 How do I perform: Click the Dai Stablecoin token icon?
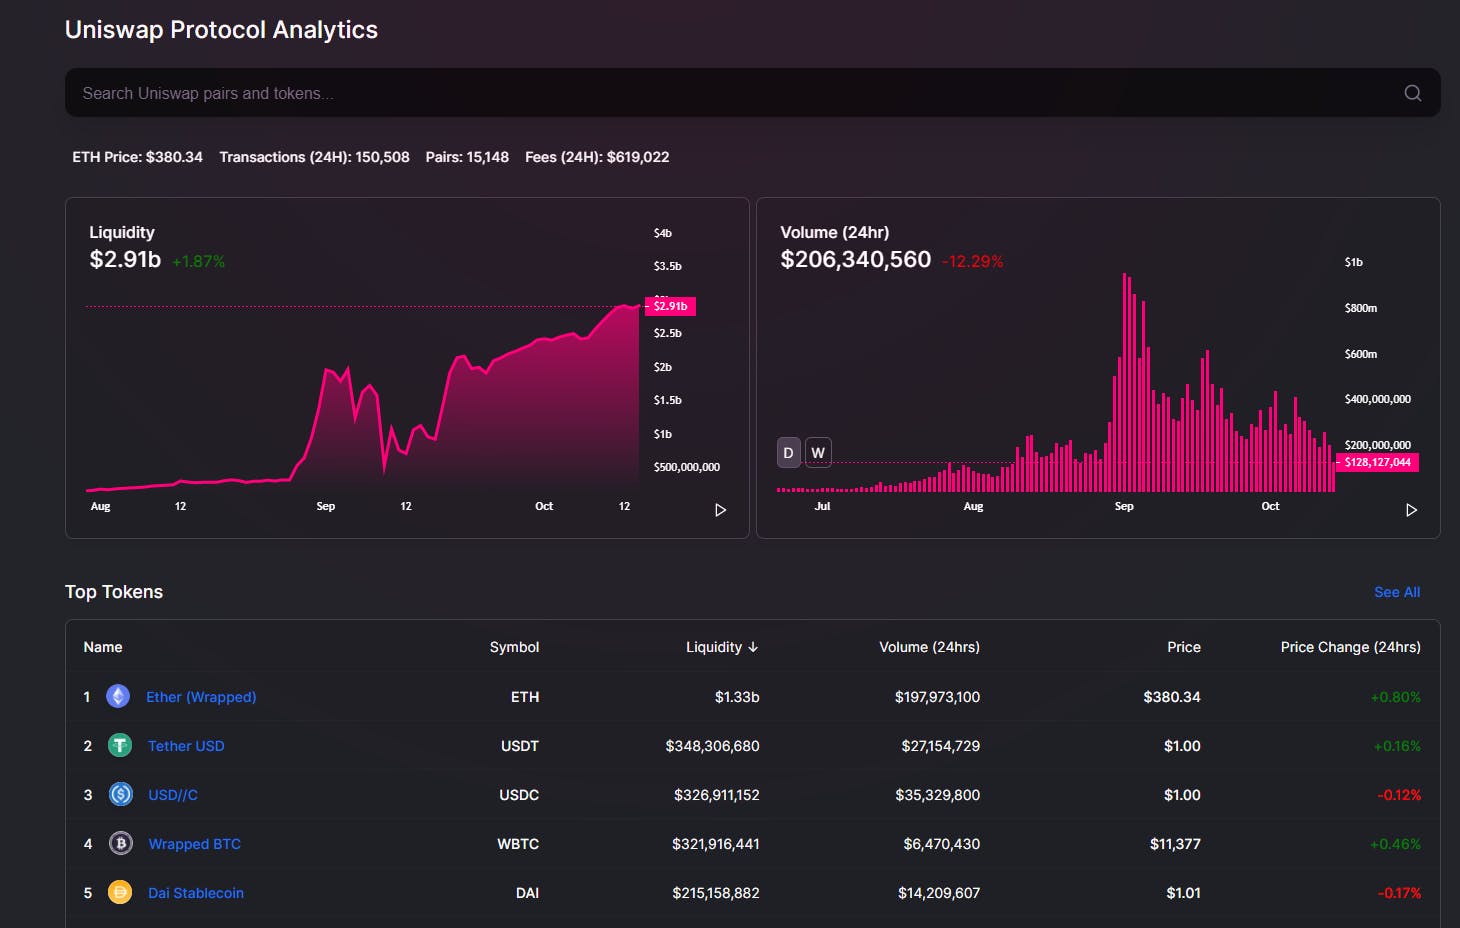pyautogui.click(x=120, y=893)
